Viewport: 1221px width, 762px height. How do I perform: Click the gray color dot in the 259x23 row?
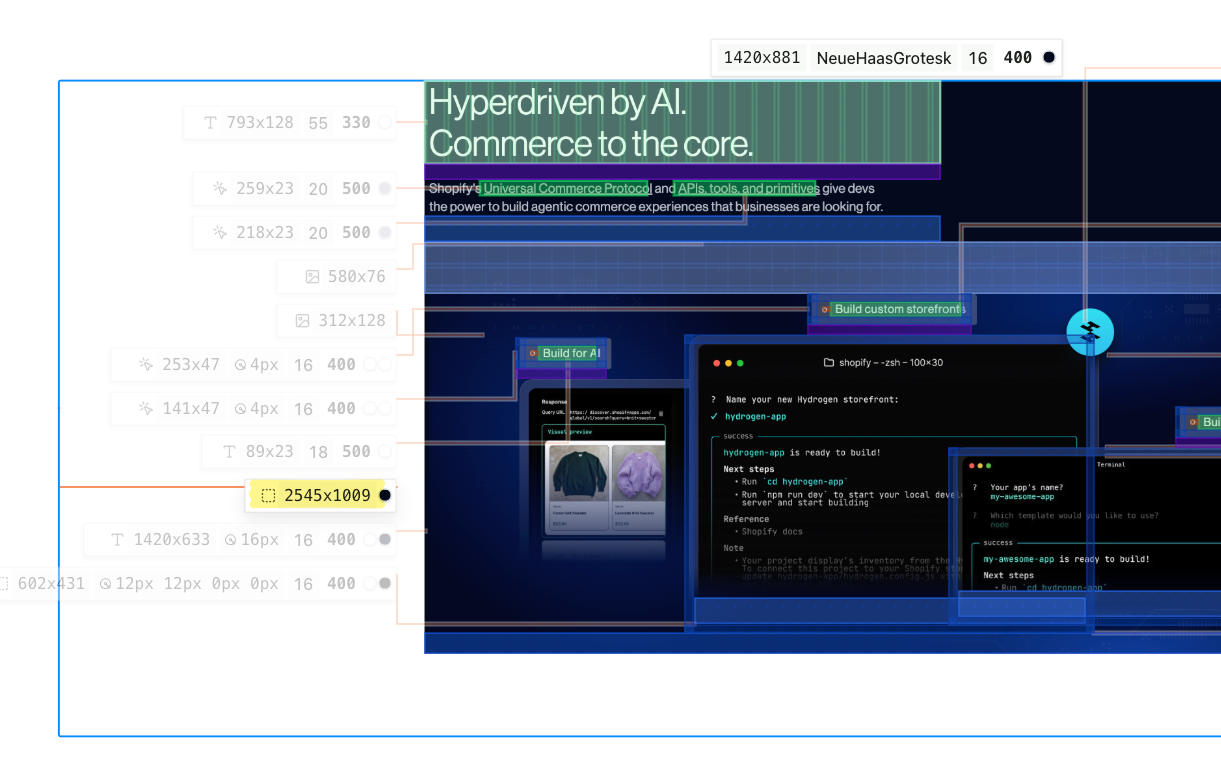[x=385, y=188]
